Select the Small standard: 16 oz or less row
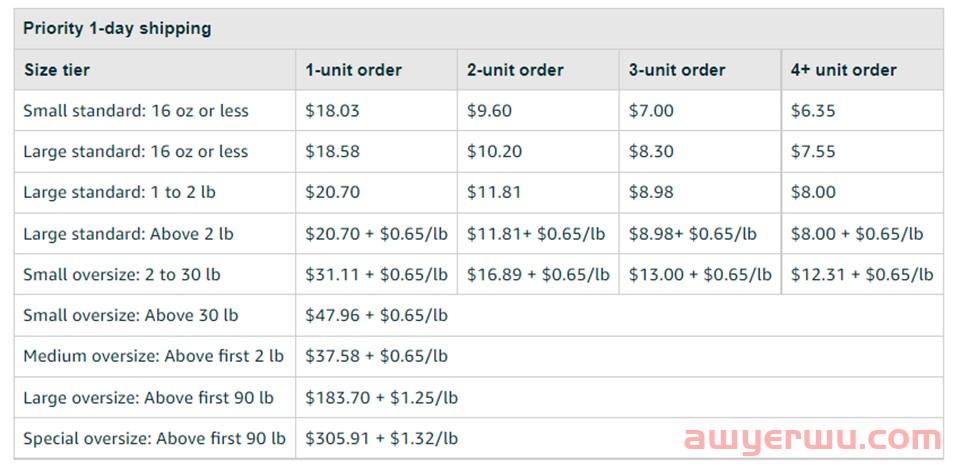960x469 pixels. (136, 111)
